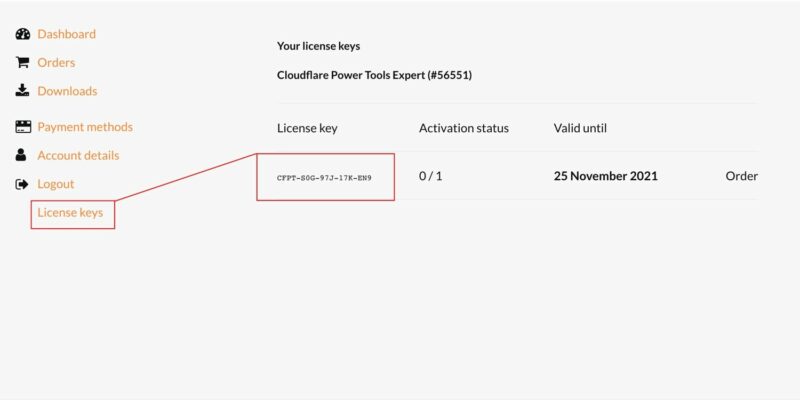Select the License keys menu item
Viewport: 800px width, 400px height.
[70, 213]
